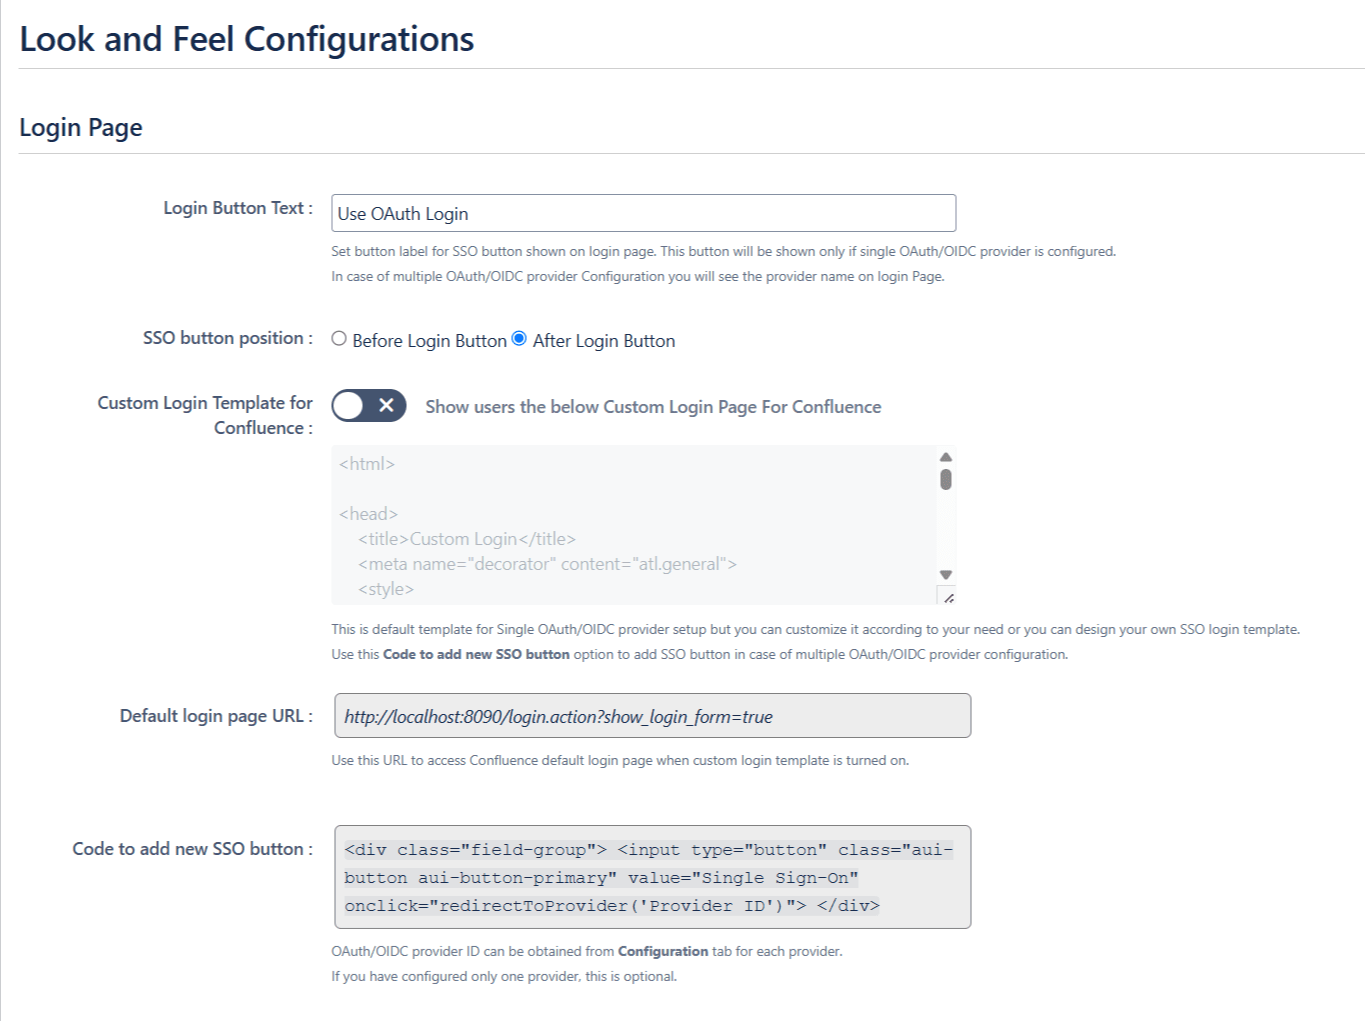Click the Login Button Text input field

643,213
